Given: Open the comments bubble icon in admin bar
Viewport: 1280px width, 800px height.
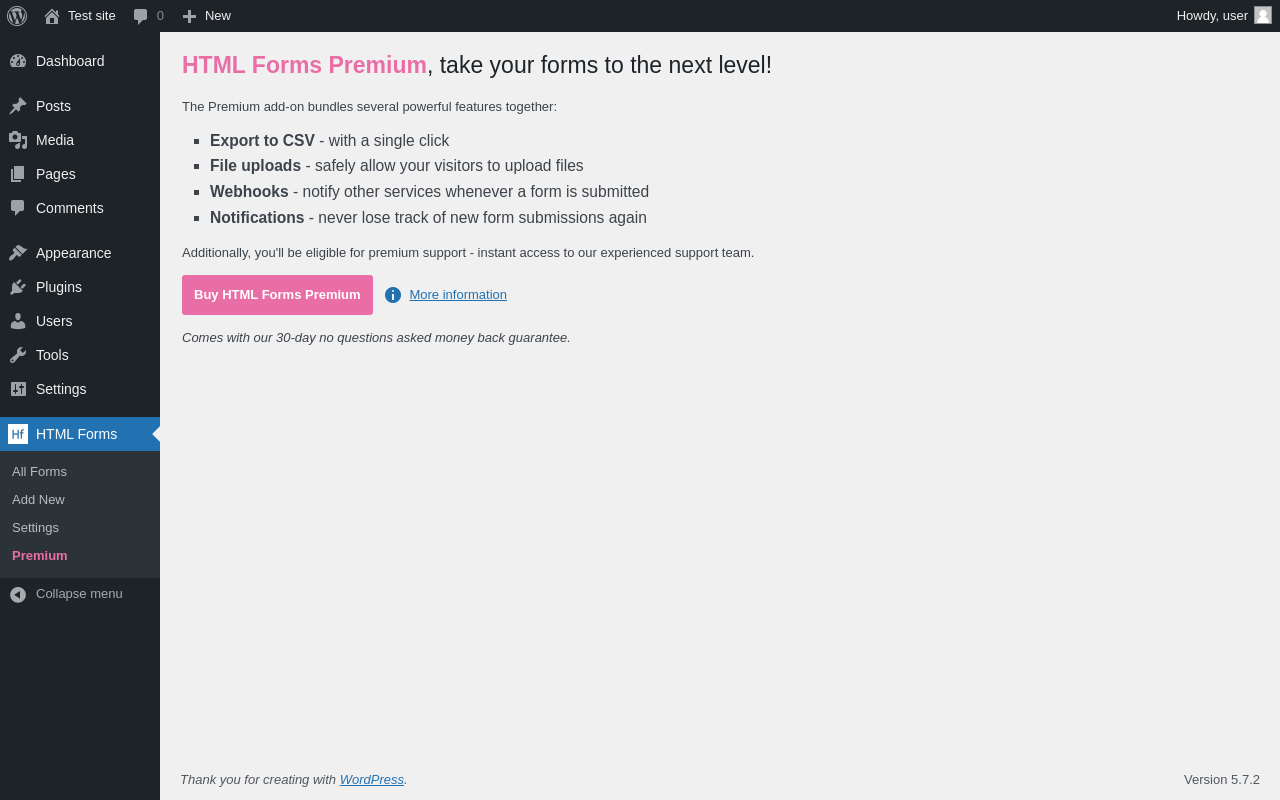Looking at the screenshot, I should tap(141, 16).
